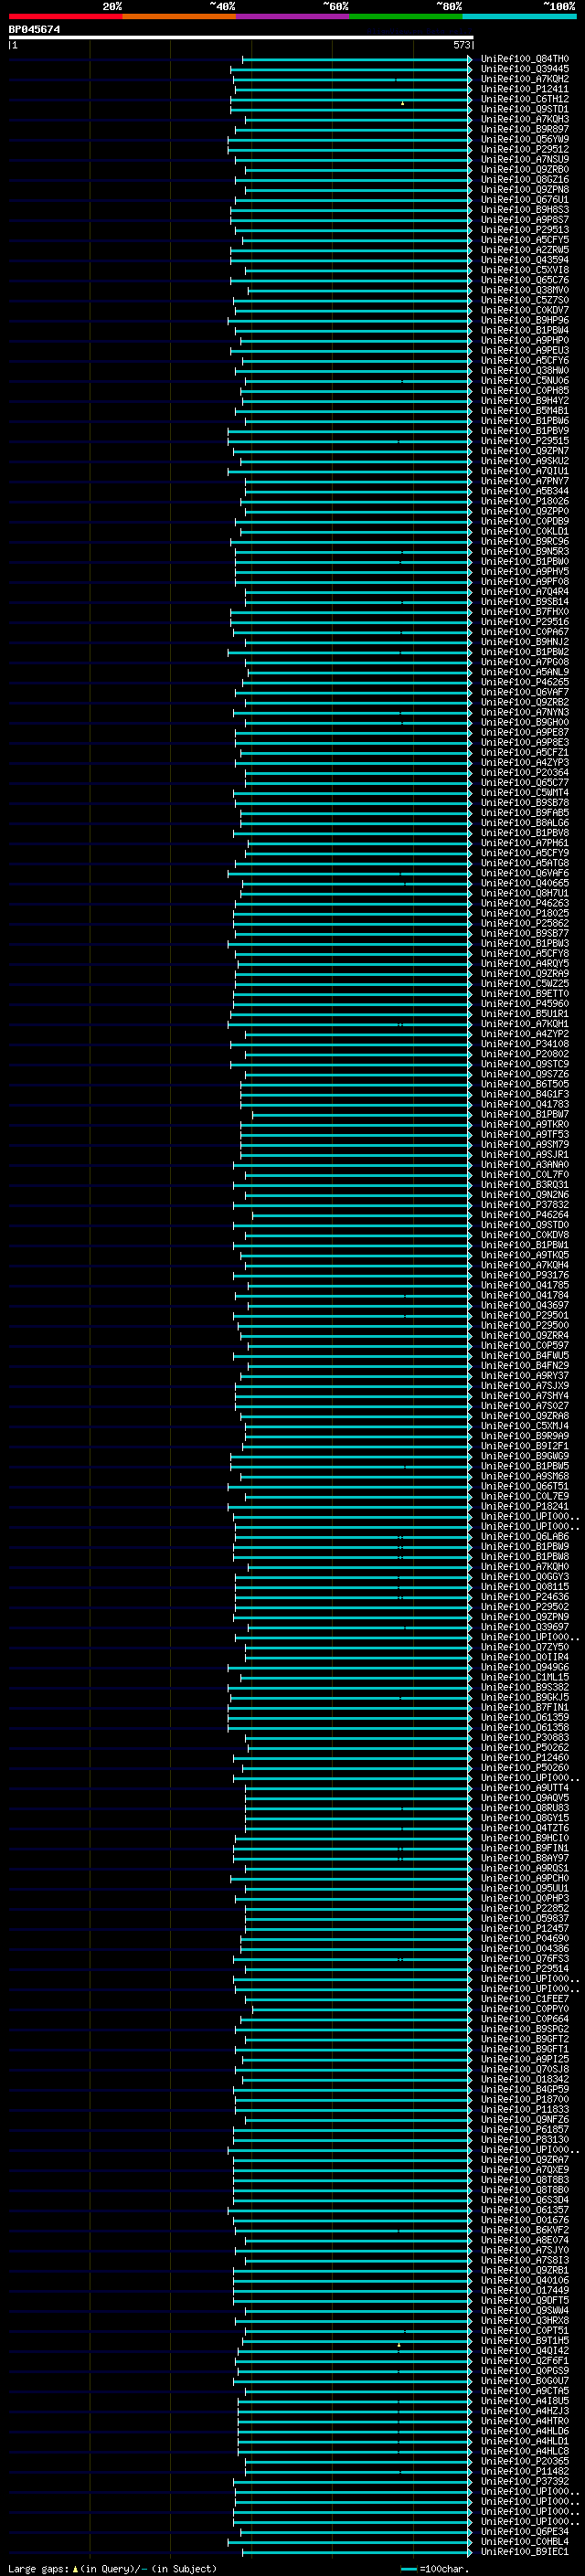Viewport: 585px width, 2576px height.
Task: Select the UniRef100_P37832 label
Action: tap(525, 1205)
